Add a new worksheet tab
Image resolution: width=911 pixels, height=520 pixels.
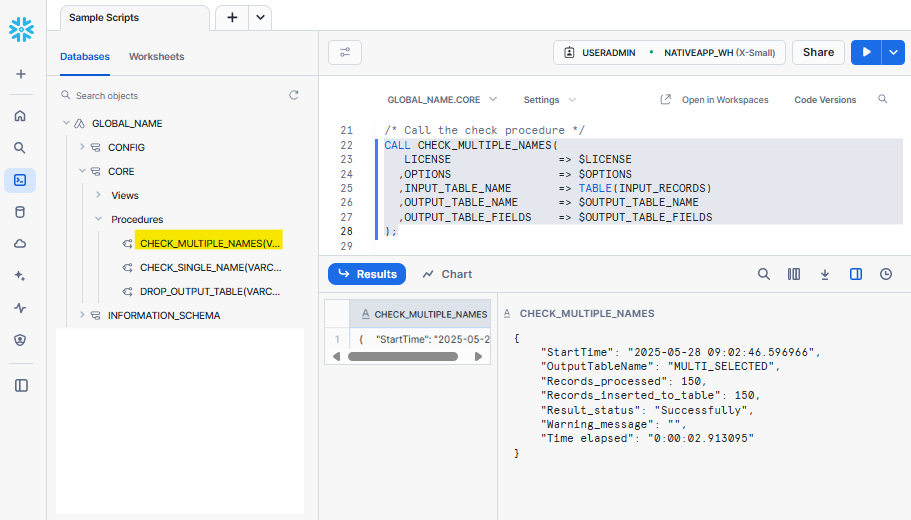[x=232, y=17]
